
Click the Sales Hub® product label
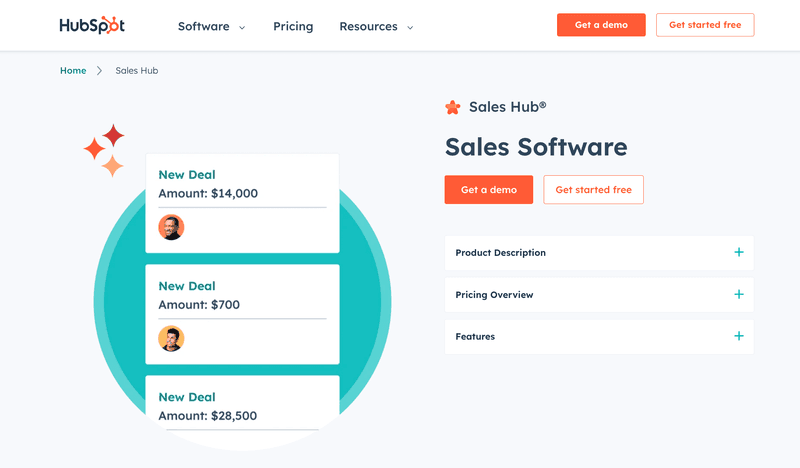tap(508, 107)
